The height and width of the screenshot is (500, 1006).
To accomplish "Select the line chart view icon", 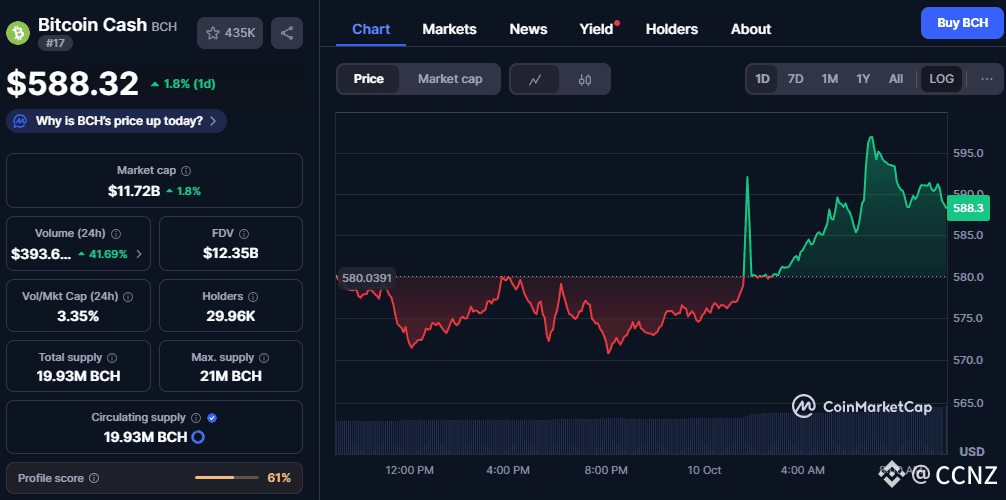I will tap(535, 79).
